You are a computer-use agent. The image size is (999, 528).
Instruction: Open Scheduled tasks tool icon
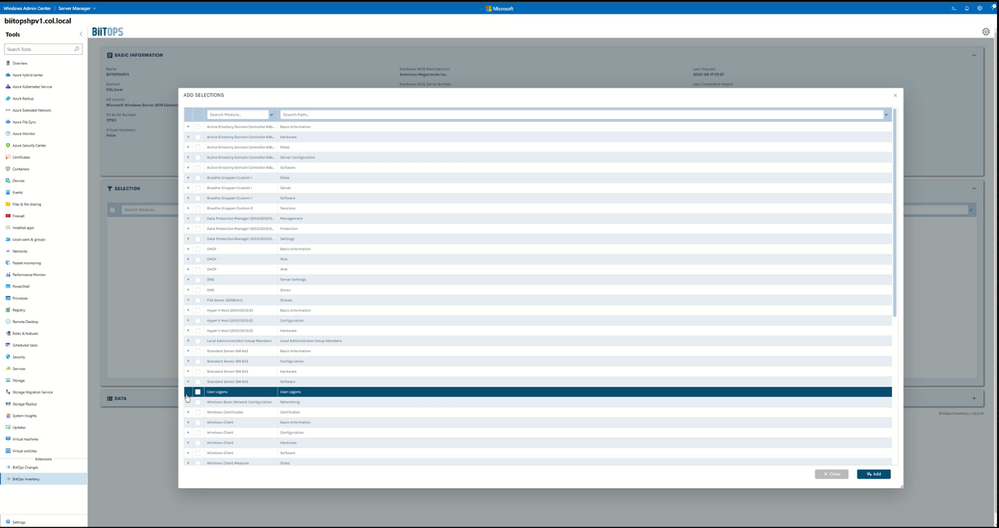tap(8, 345)
